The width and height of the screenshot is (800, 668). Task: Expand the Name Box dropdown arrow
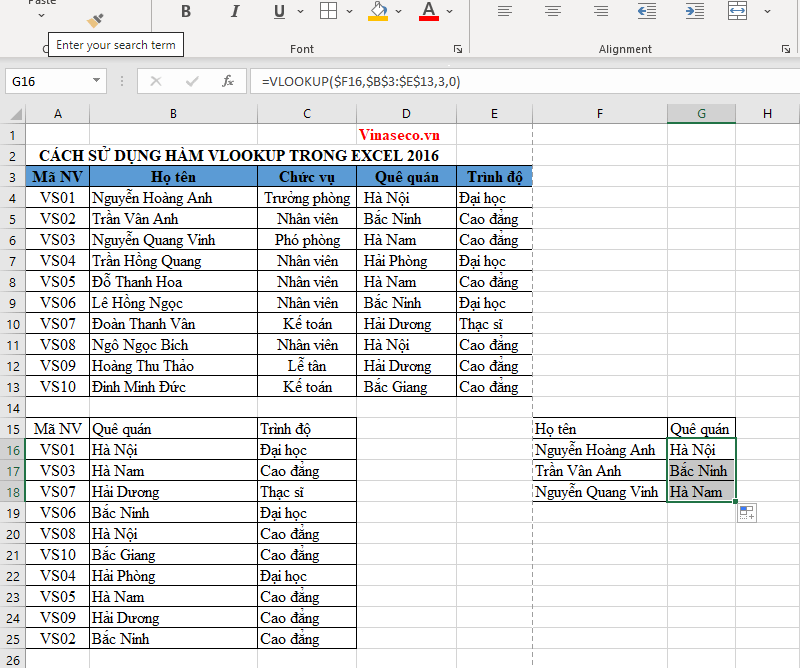(97, 81)
